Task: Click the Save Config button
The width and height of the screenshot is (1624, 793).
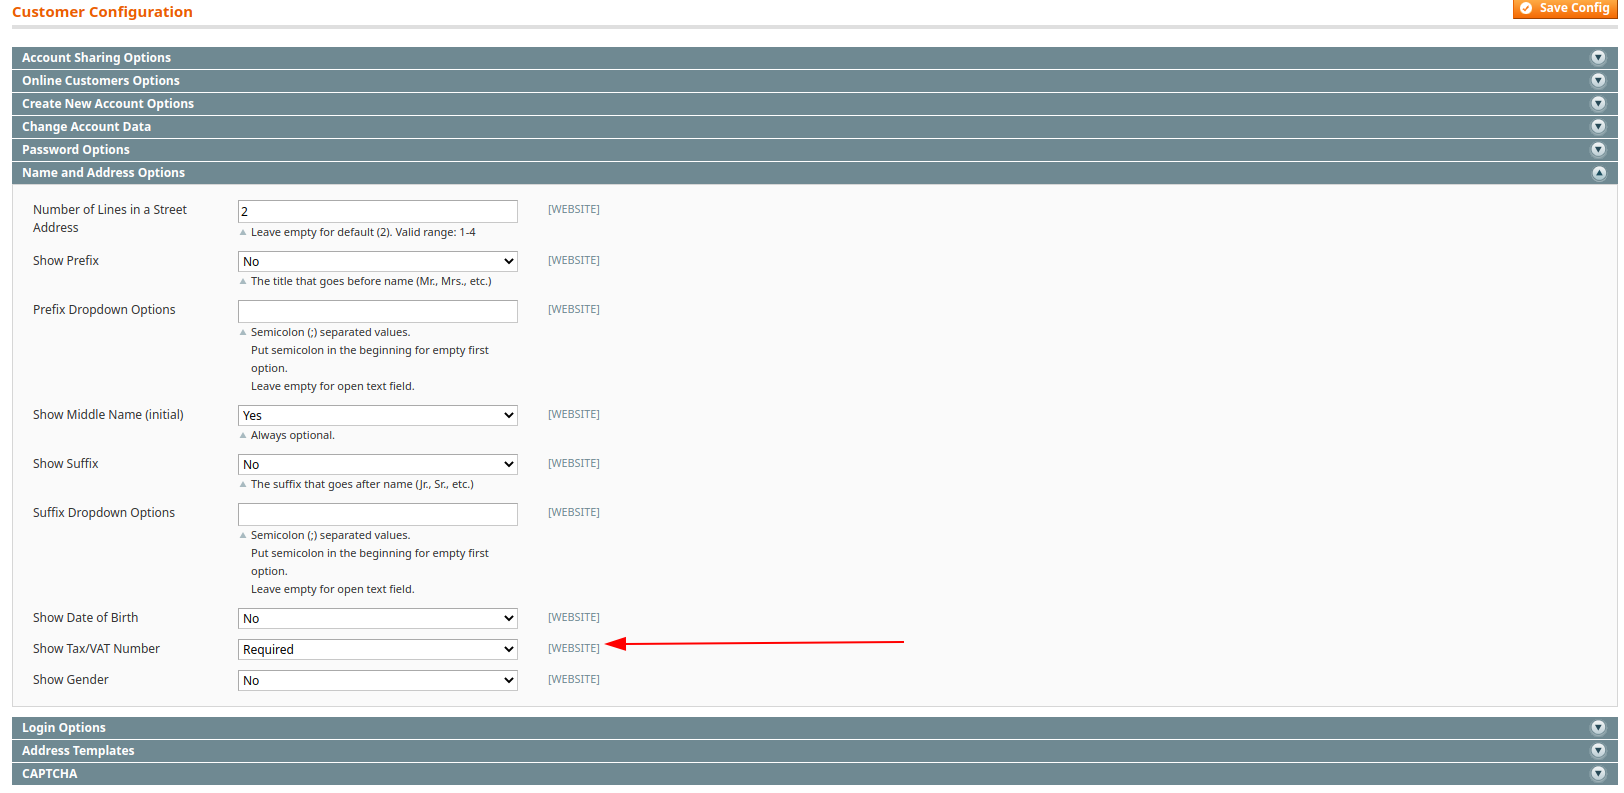Action: (x=1565, y=8)
